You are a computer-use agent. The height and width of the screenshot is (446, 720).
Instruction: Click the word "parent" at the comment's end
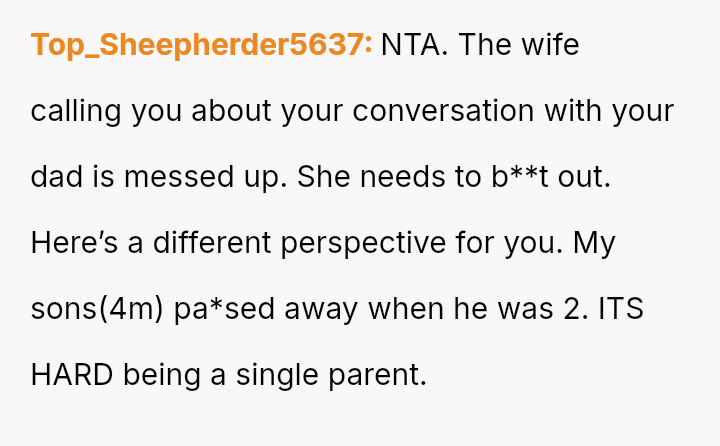pos(381,375)
